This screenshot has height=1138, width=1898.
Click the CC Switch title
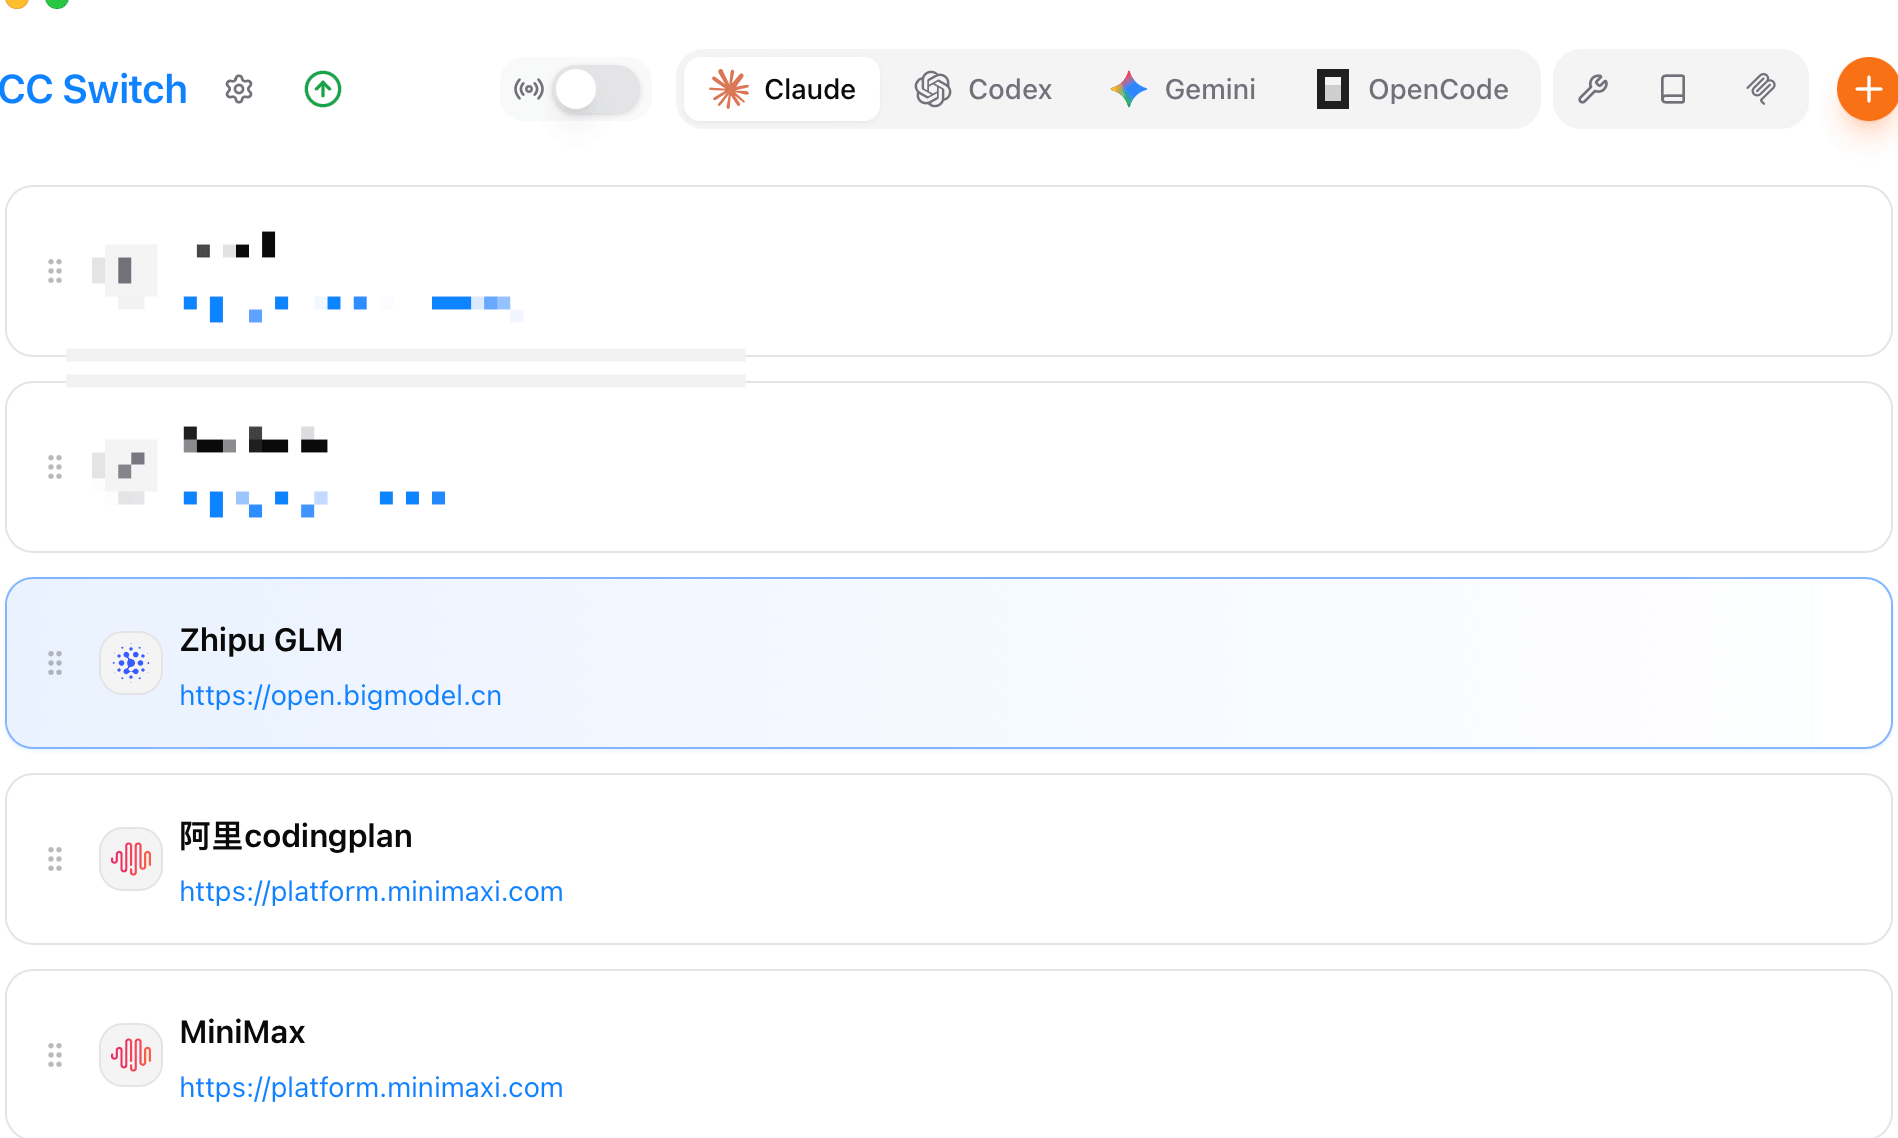pyautogui.click(x=93, y=89)
